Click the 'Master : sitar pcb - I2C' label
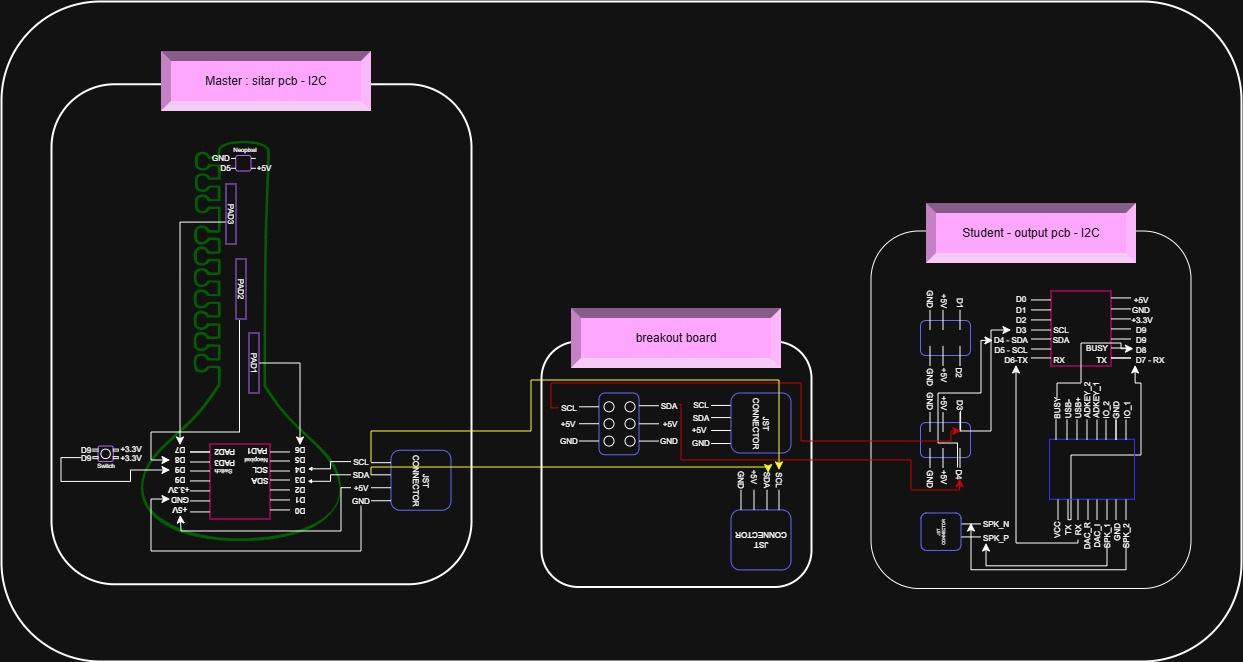Screen dimensions: 1243x662 point(265,81)
